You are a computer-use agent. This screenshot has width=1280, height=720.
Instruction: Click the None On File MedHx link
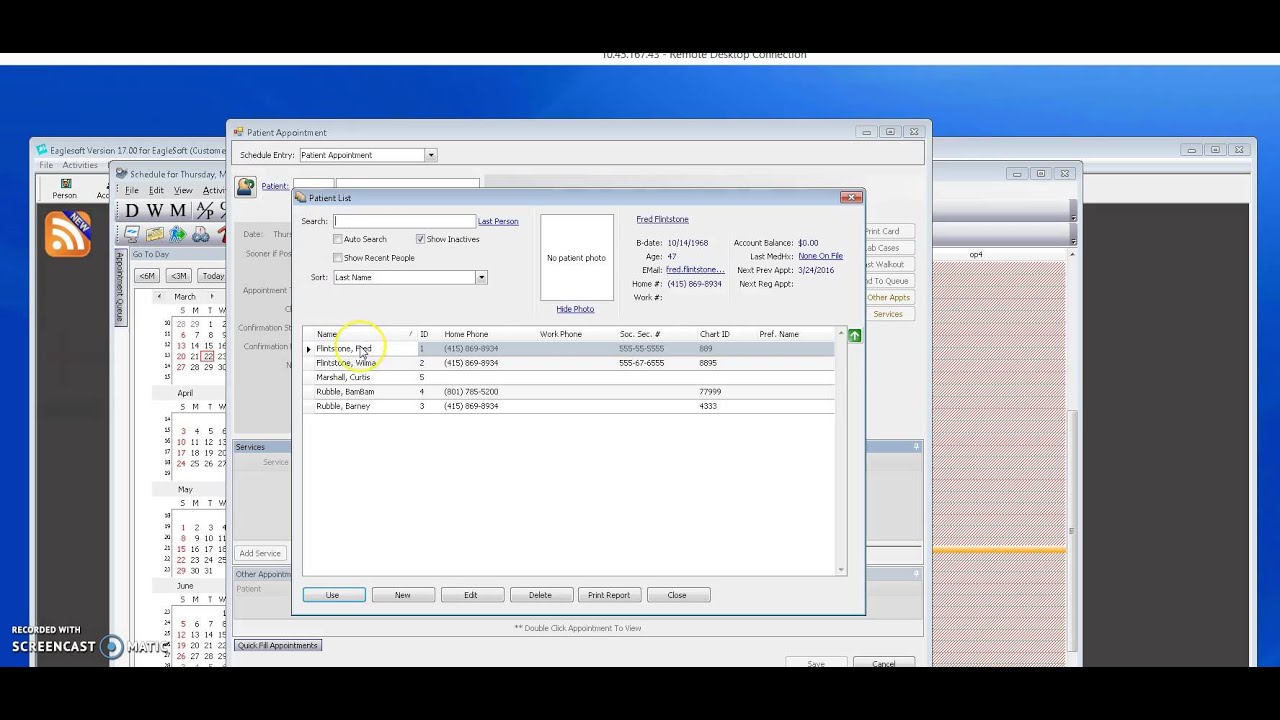click(x=820, y=256)
